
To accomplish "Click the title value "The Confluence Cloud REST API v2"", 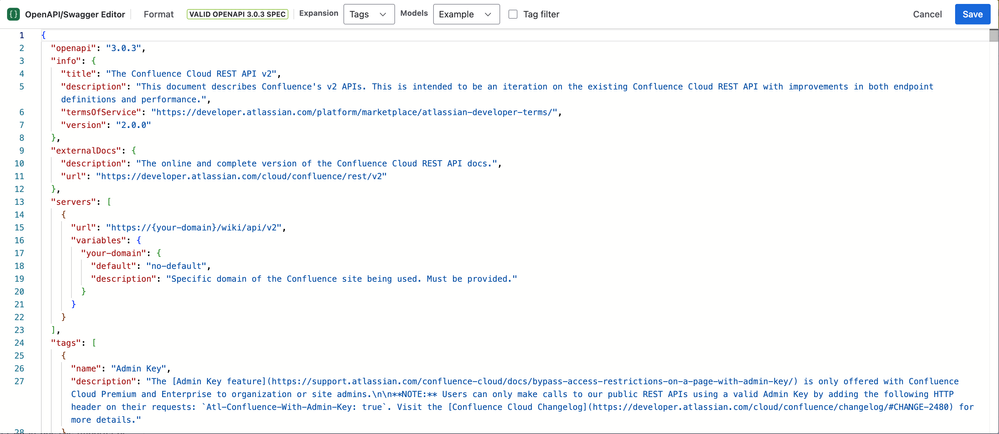I will click(190, 73).
